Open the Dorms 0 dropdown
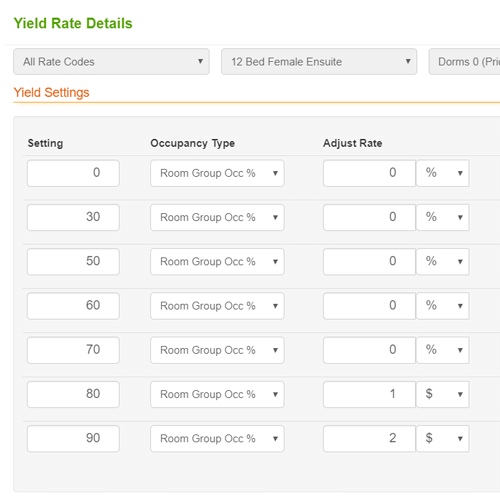This screenshot has width=500, height=500. point(464,62)
